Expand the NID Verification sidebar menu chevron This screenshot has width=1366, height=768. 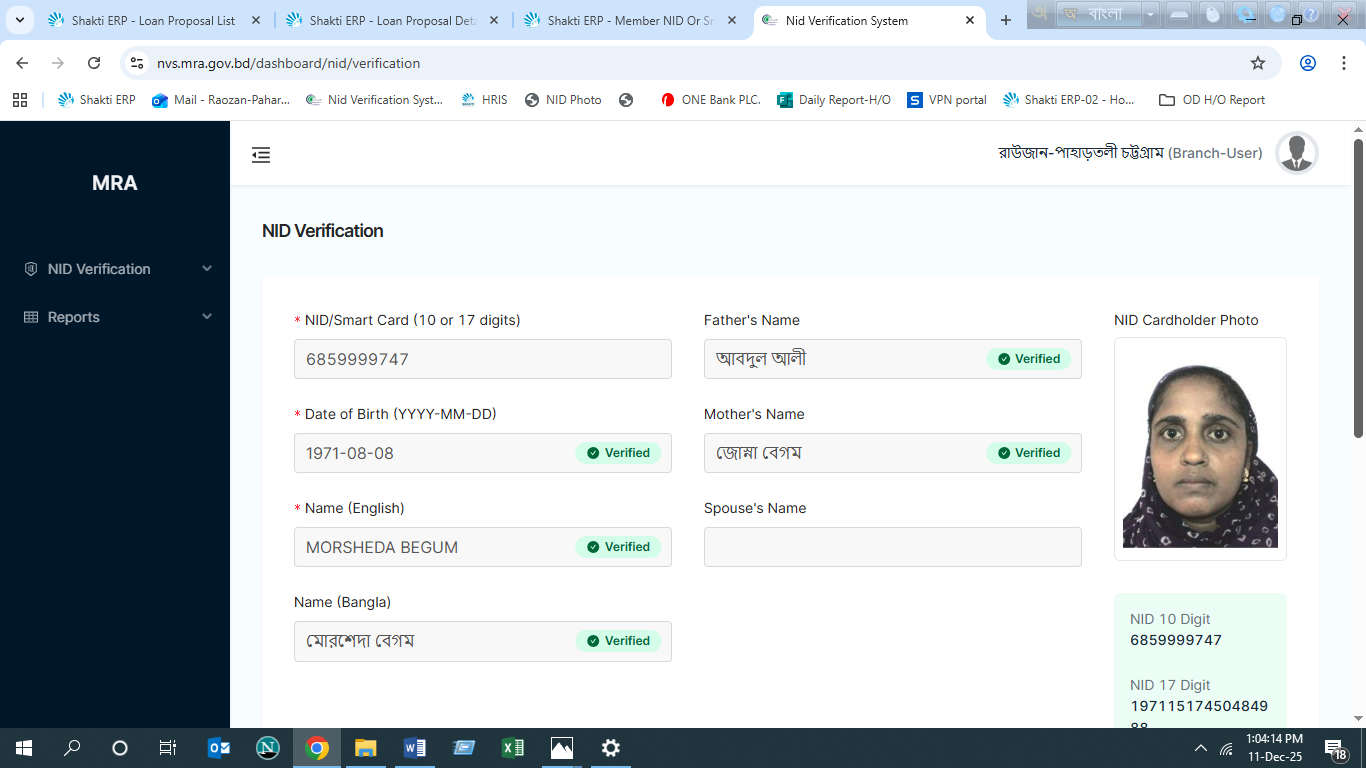pos(207,269)
